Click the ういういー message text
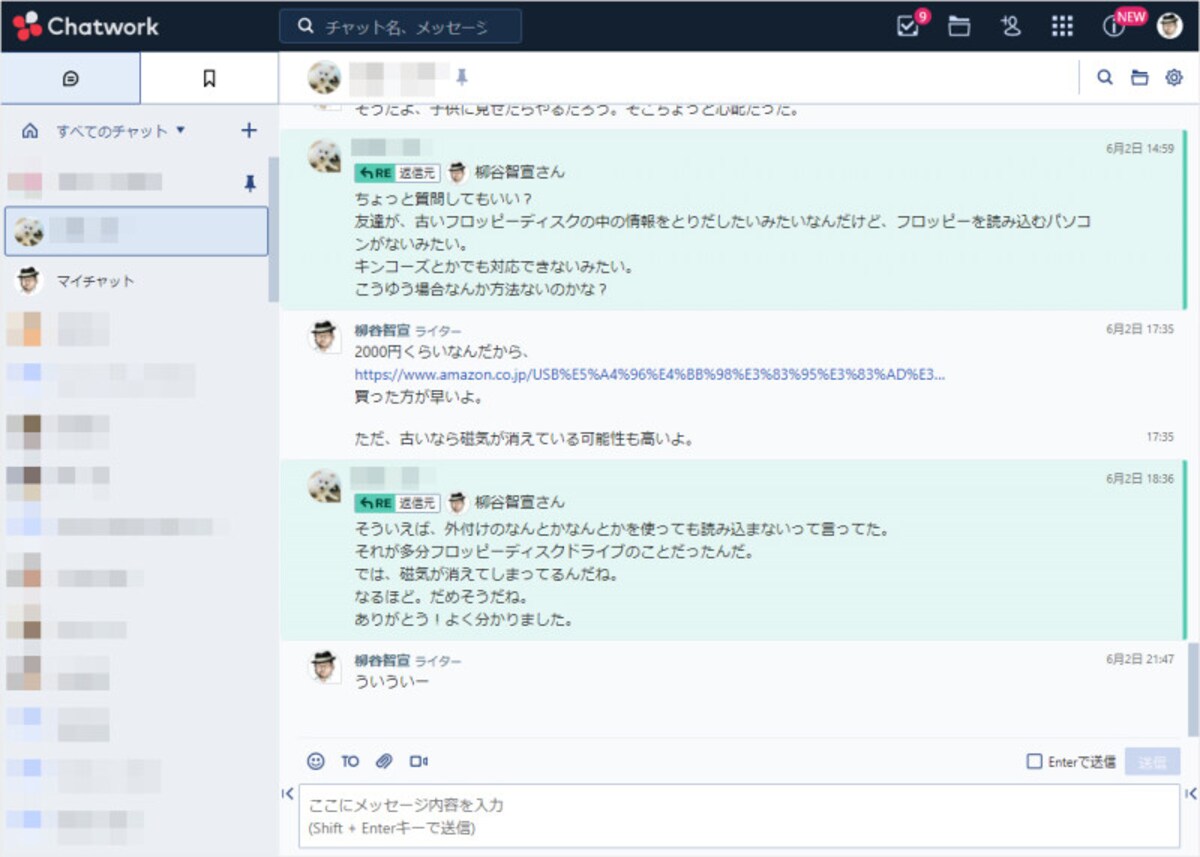This screenshot has height=857, width=1200. coord(391,682)
